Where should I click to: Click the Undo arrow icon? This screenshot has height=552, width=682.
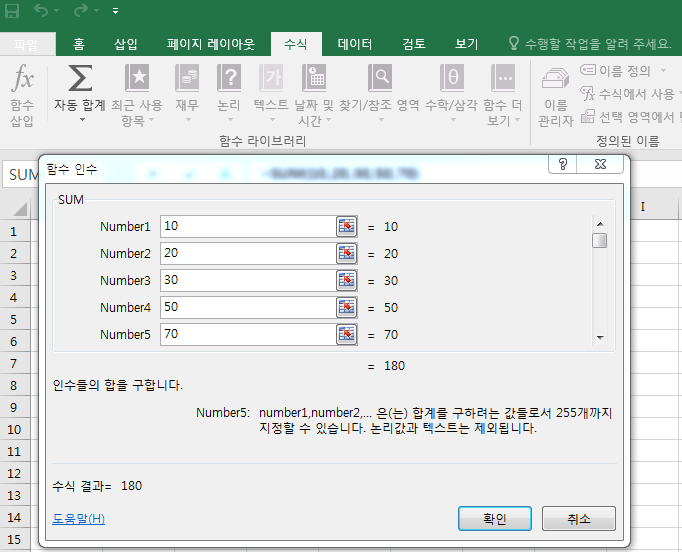41,10
